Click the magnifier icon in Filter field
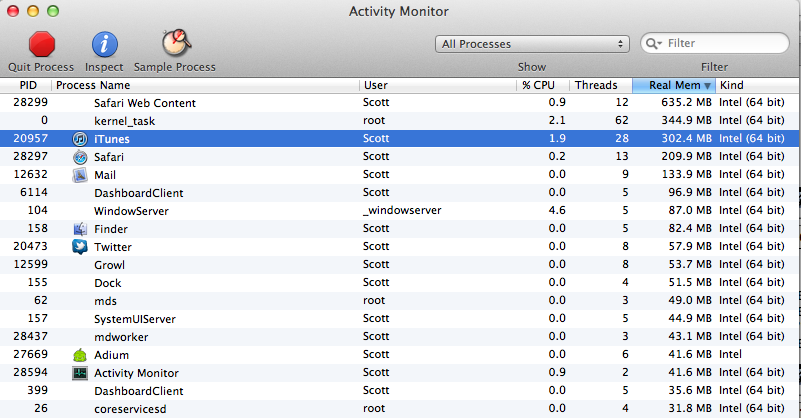Viewport: 801px width, 418px height. click(653, 43)
